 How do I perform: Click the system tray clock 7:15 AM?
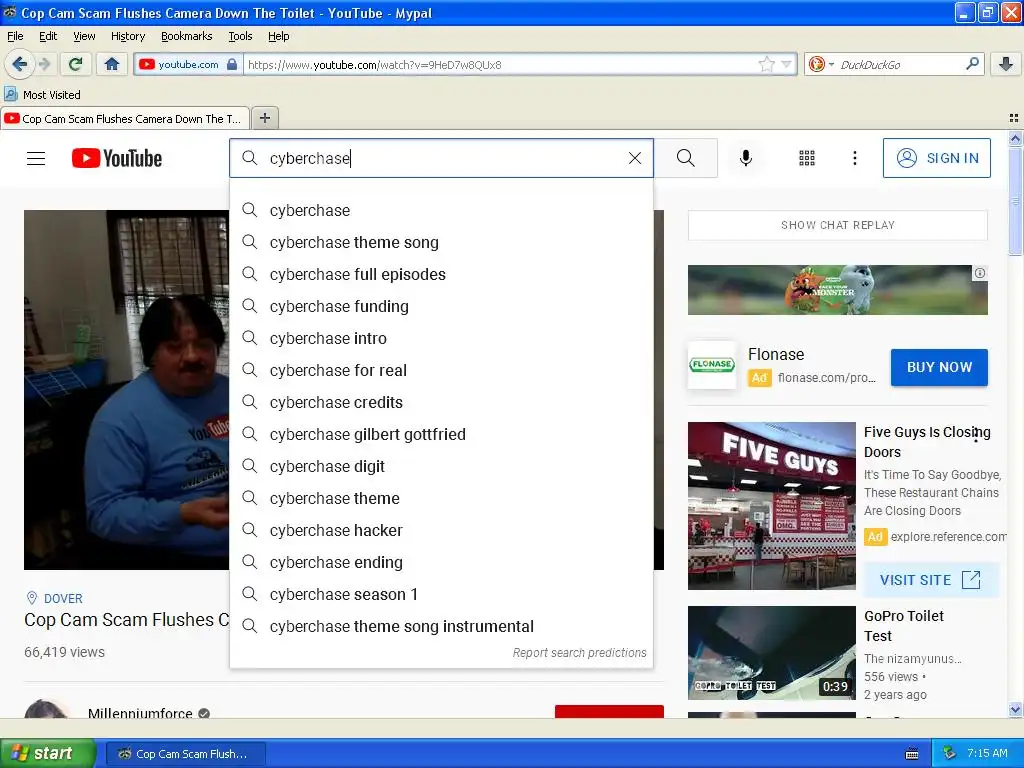coord(987,753)
